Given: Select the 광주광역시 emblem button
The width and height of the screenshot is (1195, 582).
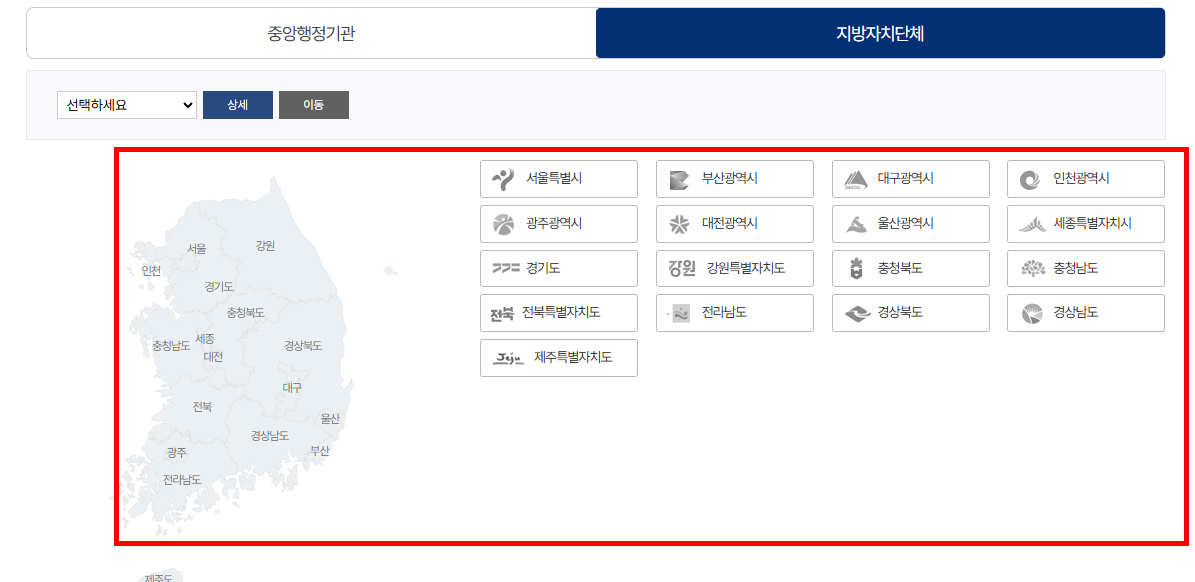Looking at the screenshot, I should pos(558,223).
